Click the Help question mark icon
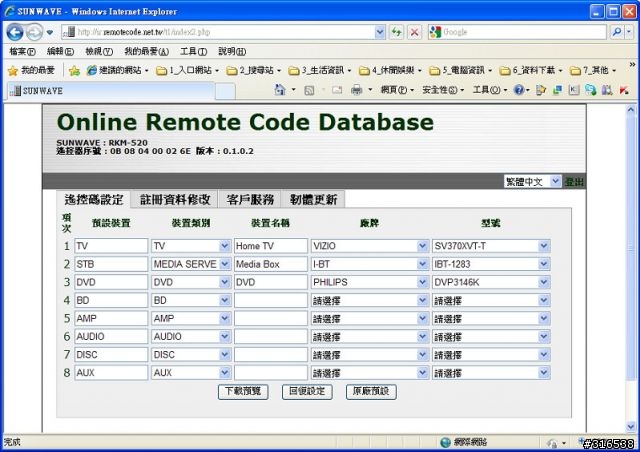This screenshot has width=640, height=452. (518, 90)
